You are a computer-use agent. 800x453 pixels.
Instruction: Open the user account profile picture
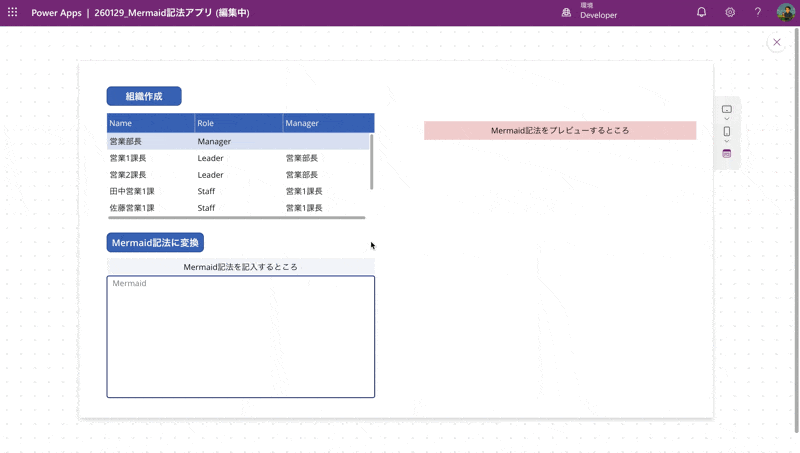point(786,13)
